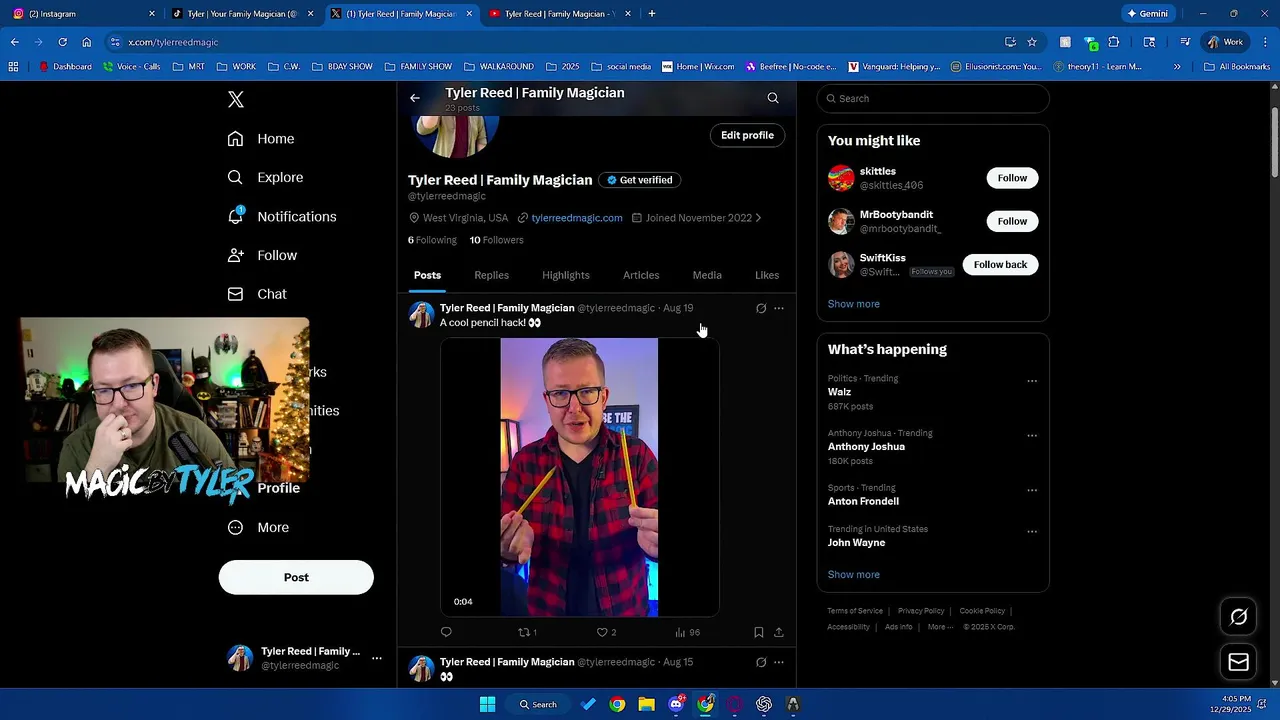
Task: Click Grok icon on Aug 15 post
Action: (761, 662)
